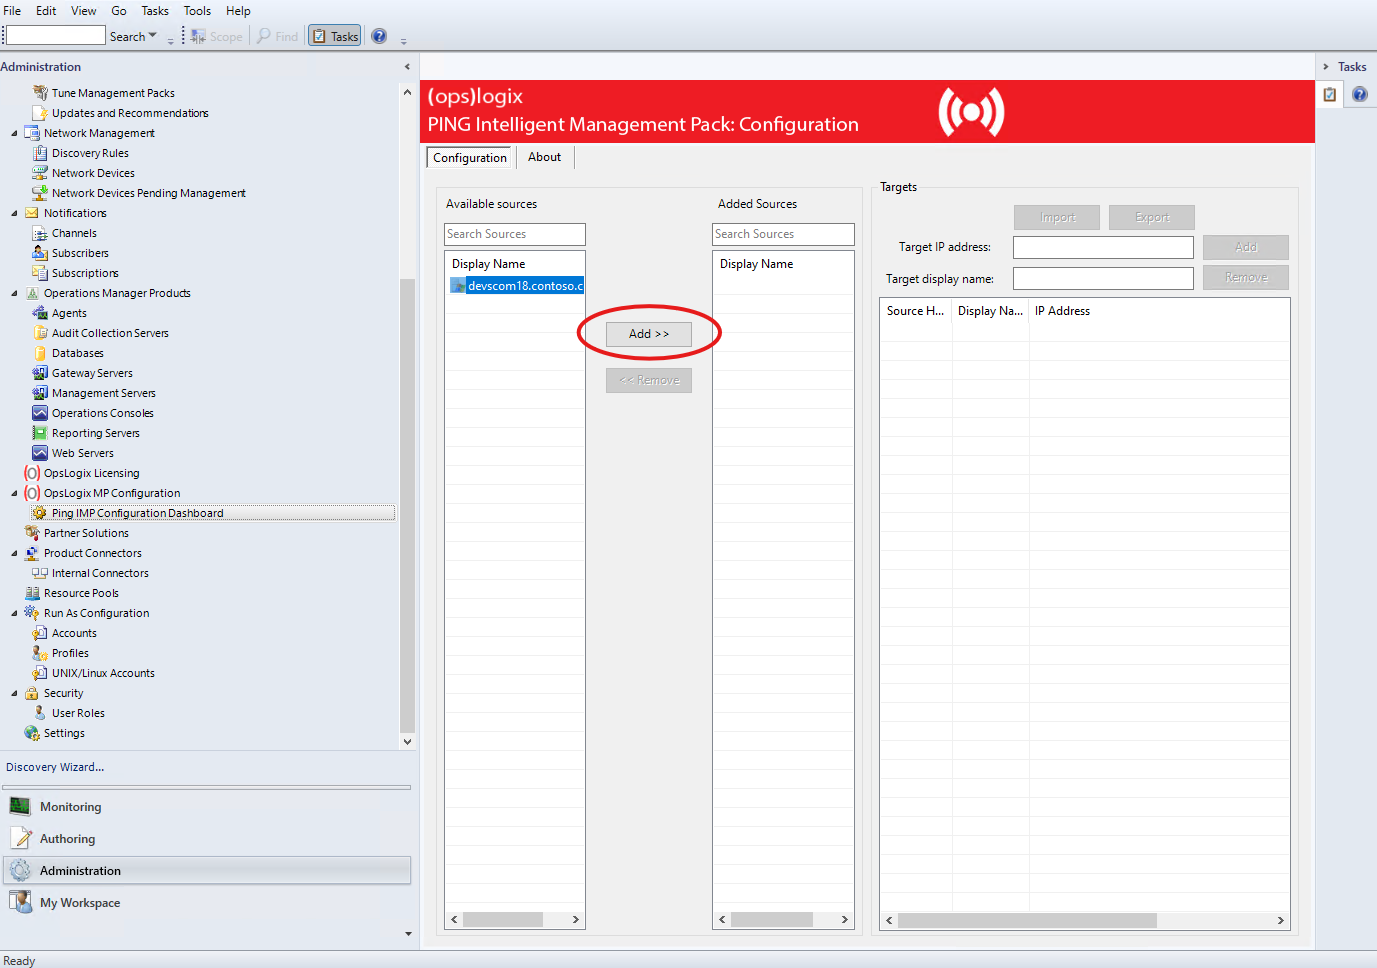Click the Target IP address field
This screenshot has height=968, width=1377.
click(1103, 247)
